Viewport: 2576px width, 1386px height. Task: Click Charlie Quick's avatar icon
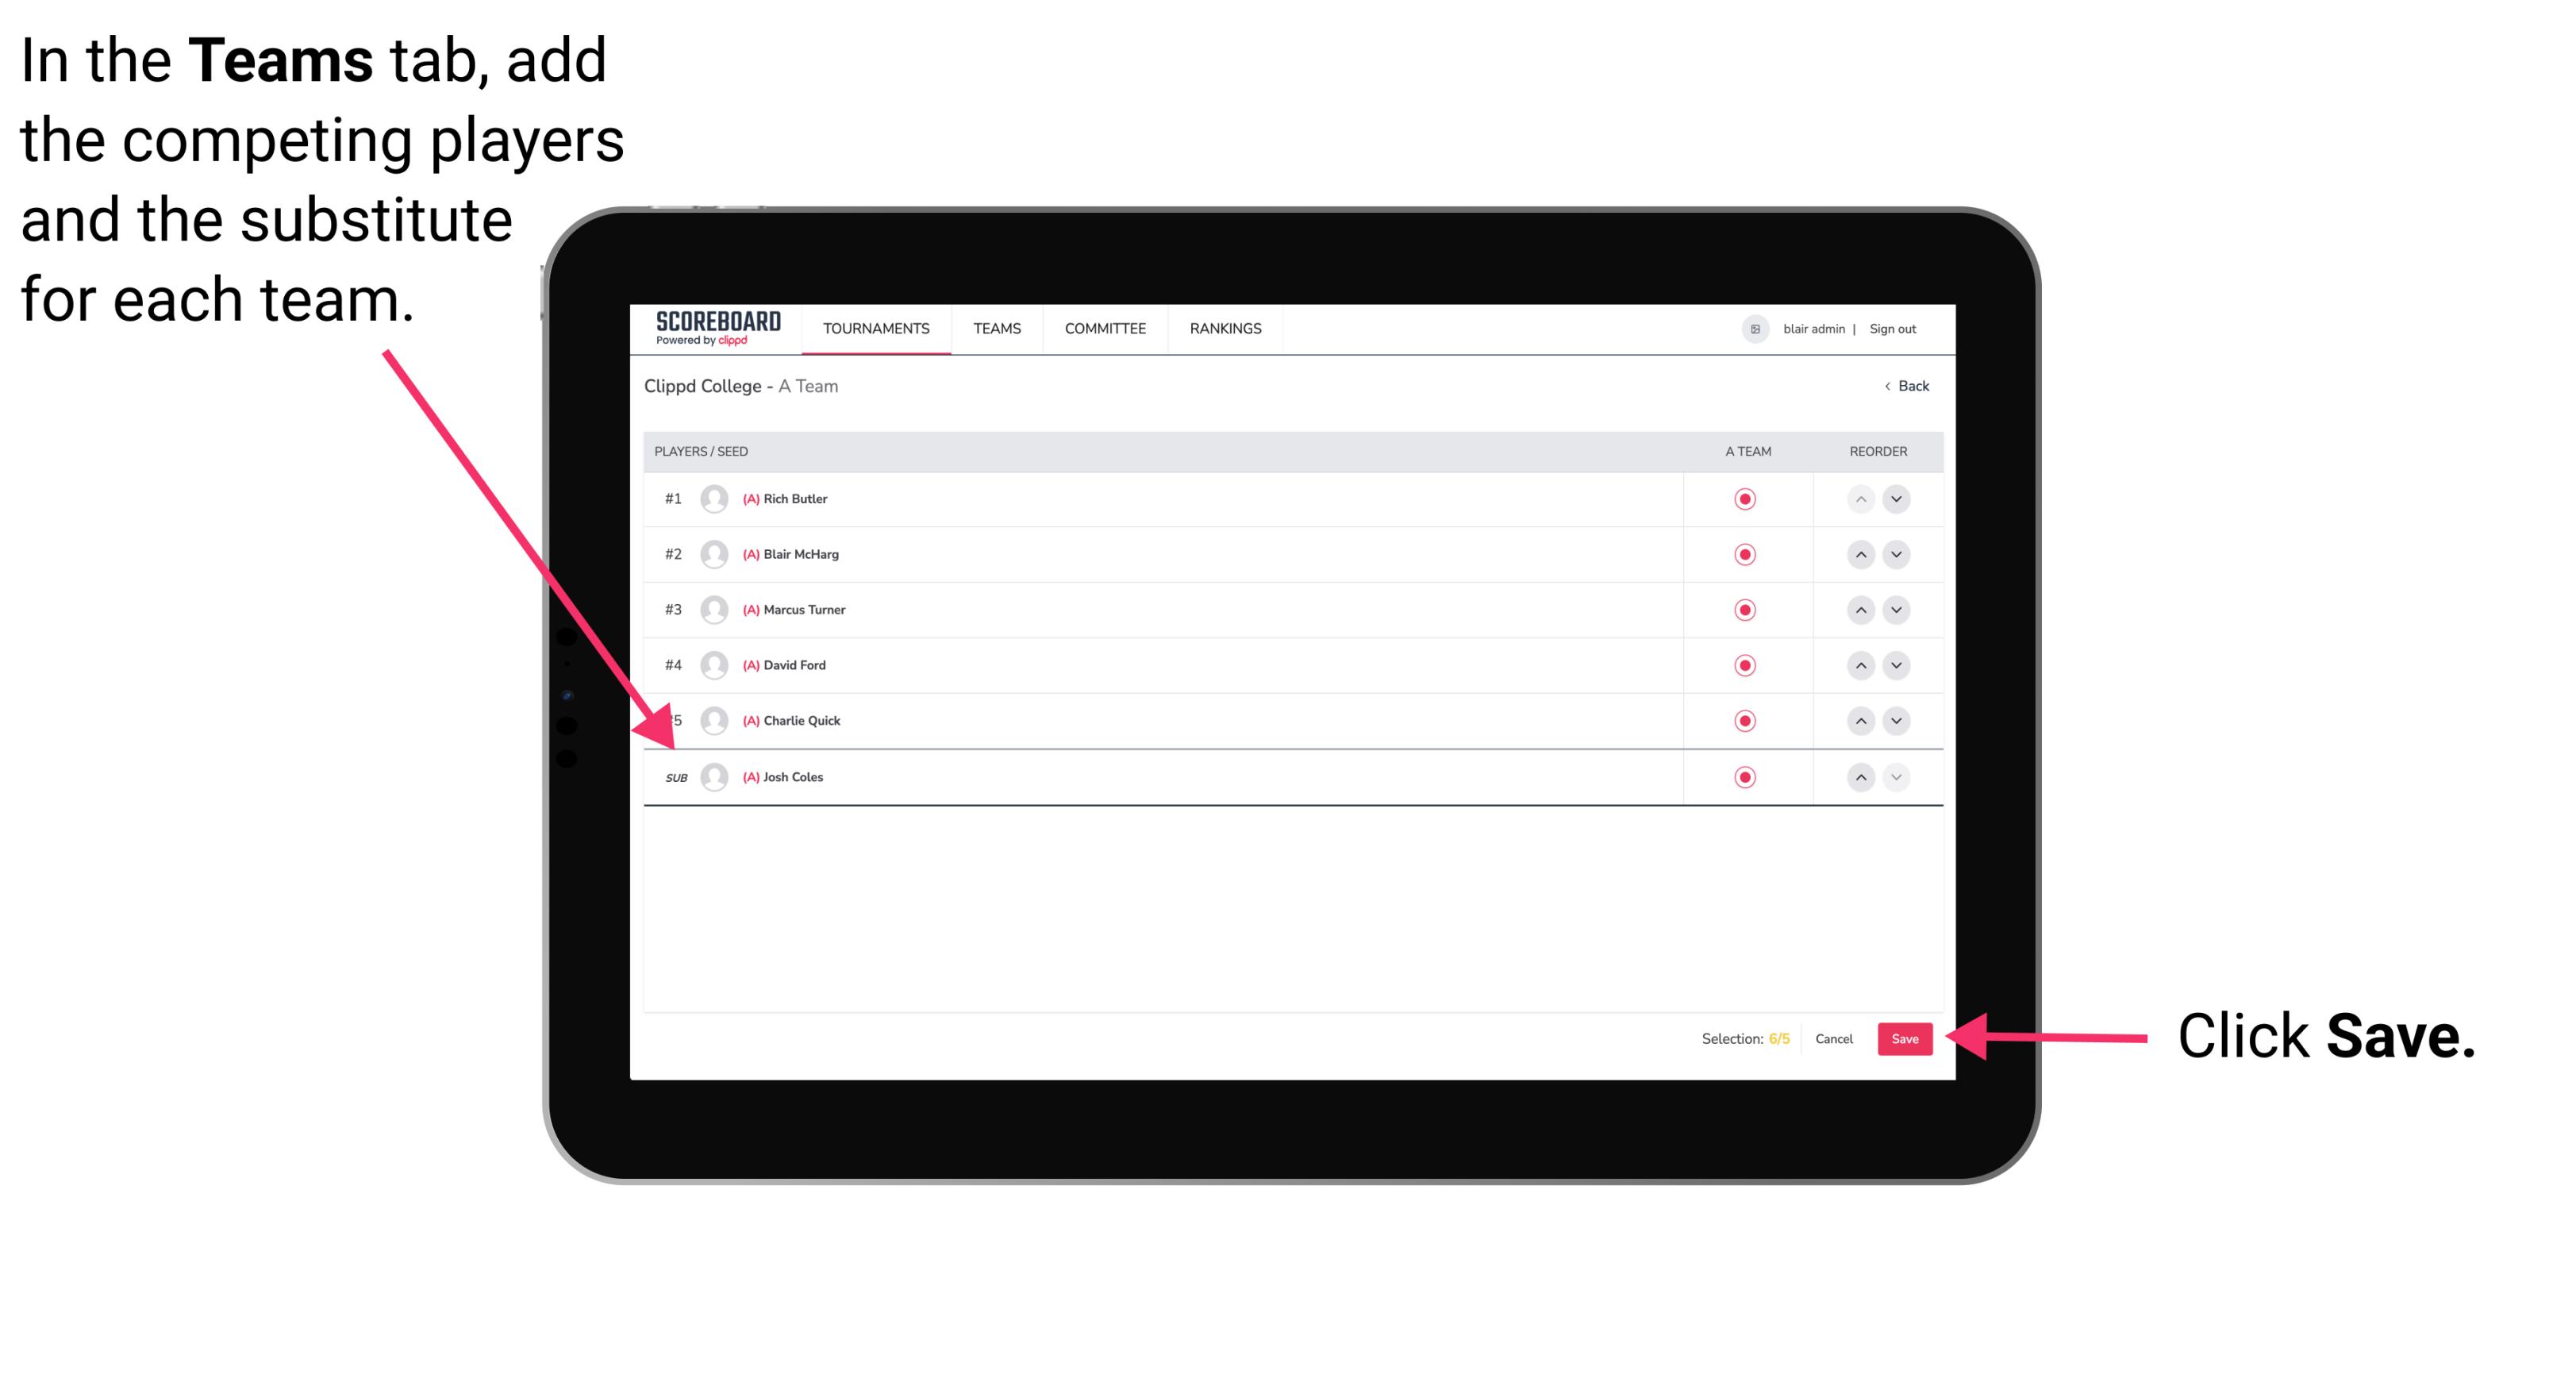(x=714, y=721)
